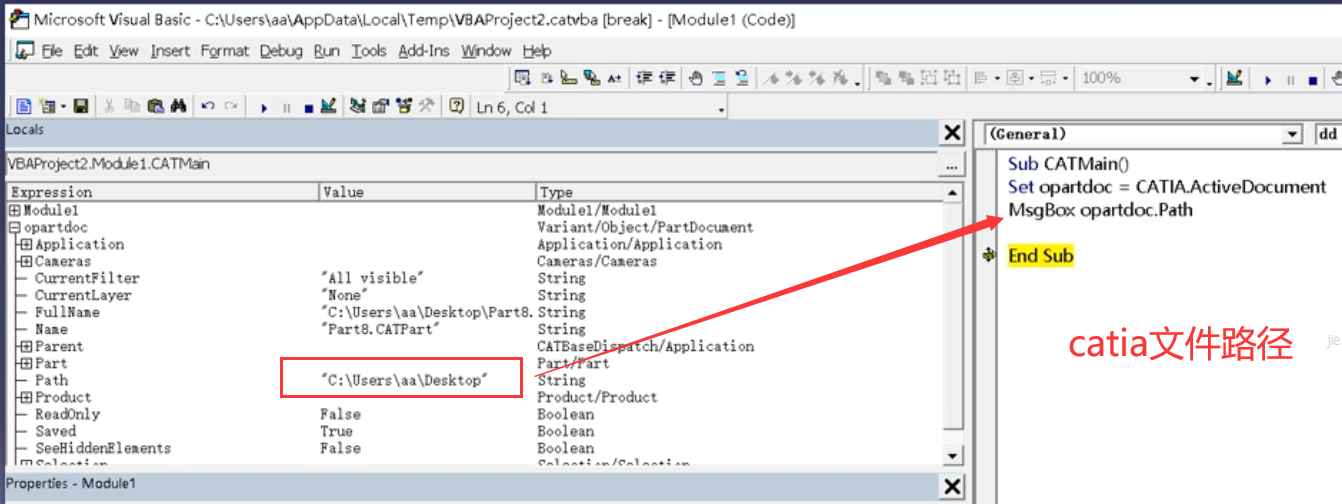
Task: Click the Comment Block icon
Action: (x=719, y=78)
